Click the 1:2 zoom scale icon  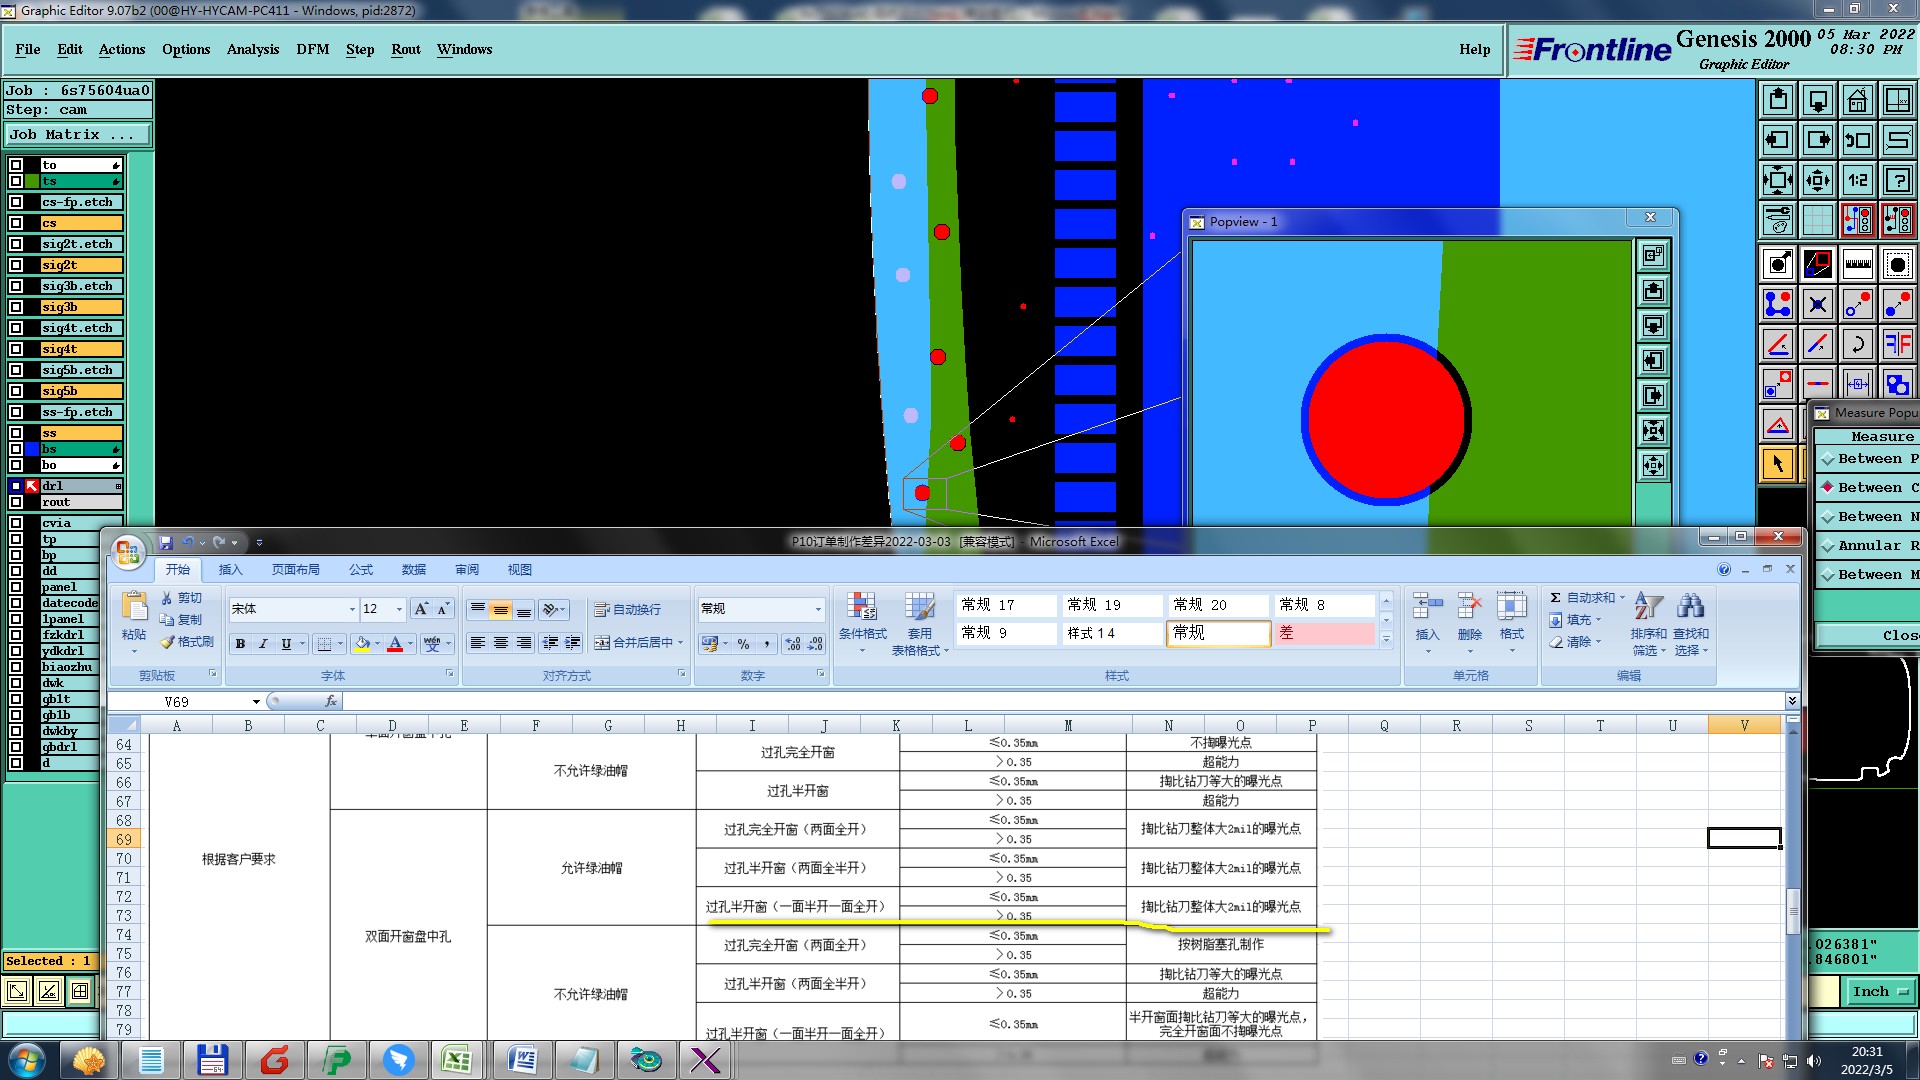click(1857, 180)
